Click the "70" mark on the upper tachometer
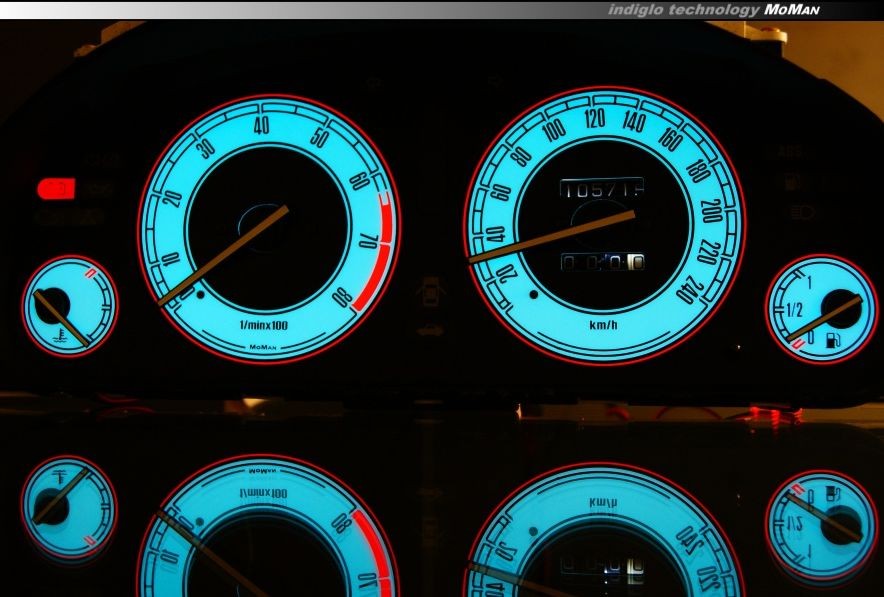884x597 pixels. 368,241
